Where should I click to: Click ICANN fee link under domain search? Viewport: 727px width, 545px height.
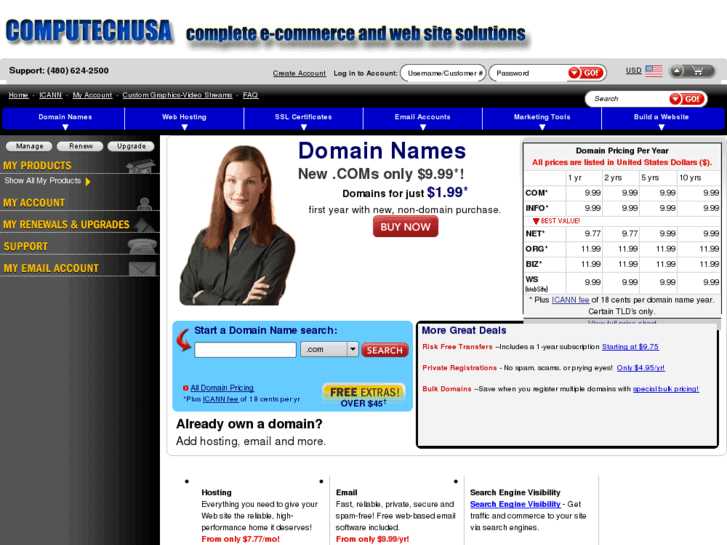tap(220, 399)
